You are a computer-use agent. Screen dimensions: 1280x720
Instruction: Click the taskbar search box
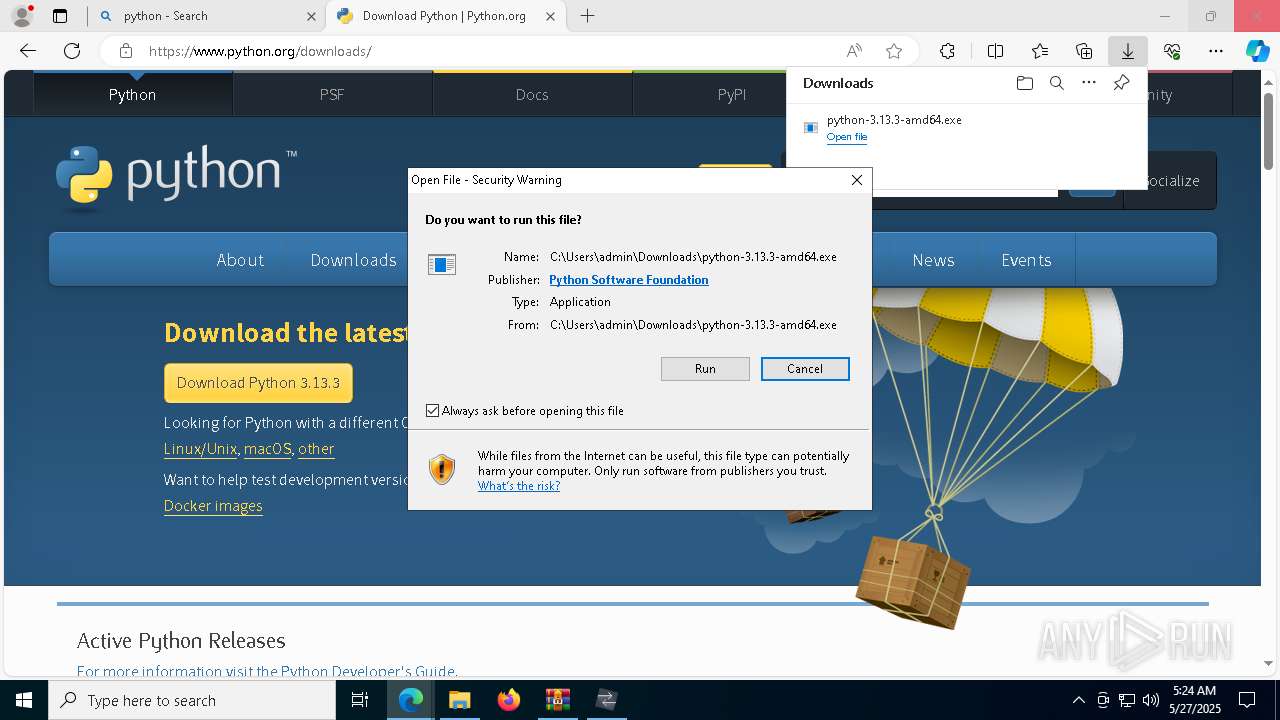(192, 700)
